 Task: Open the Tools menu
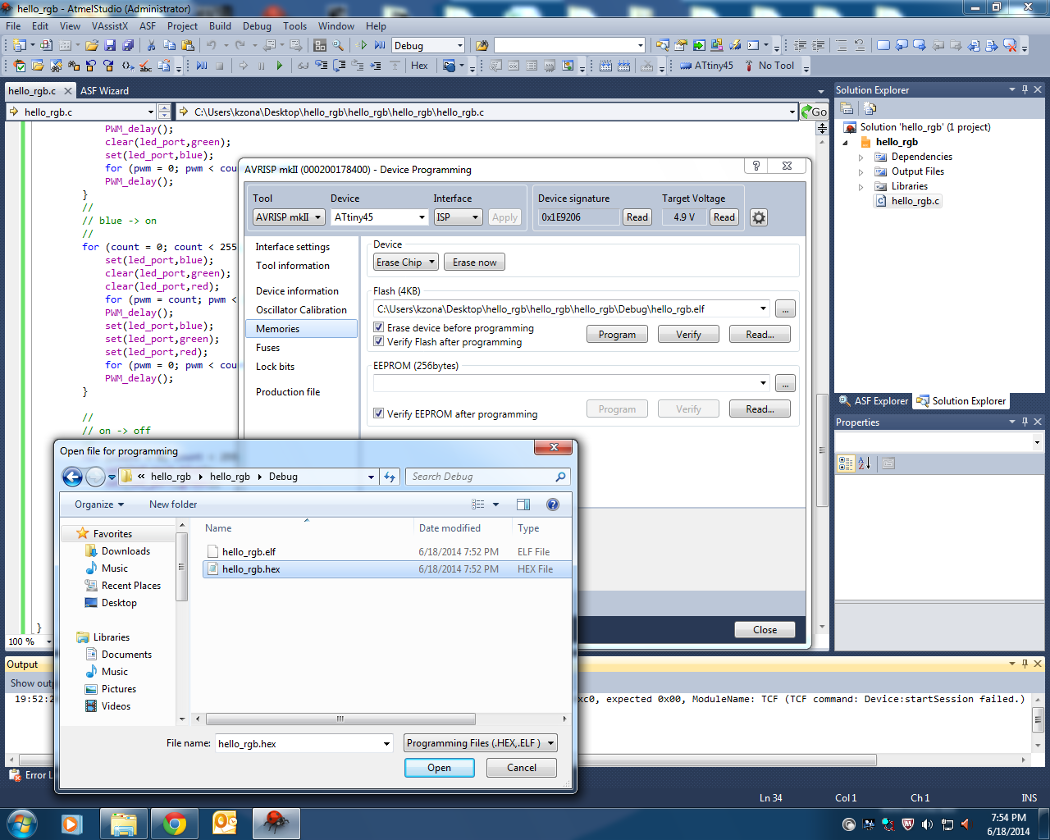click(294, 26)
